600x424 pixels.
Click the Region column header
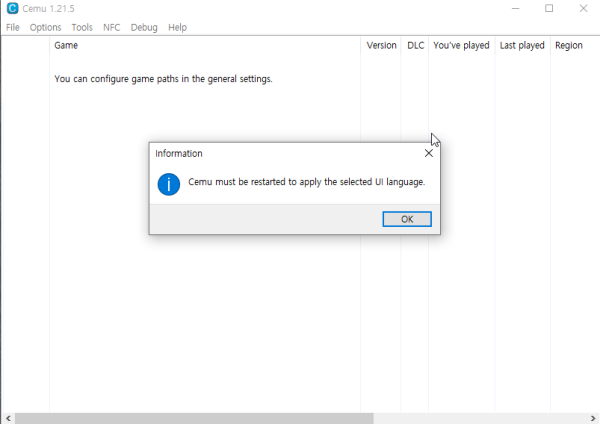(x=569, y=46)
